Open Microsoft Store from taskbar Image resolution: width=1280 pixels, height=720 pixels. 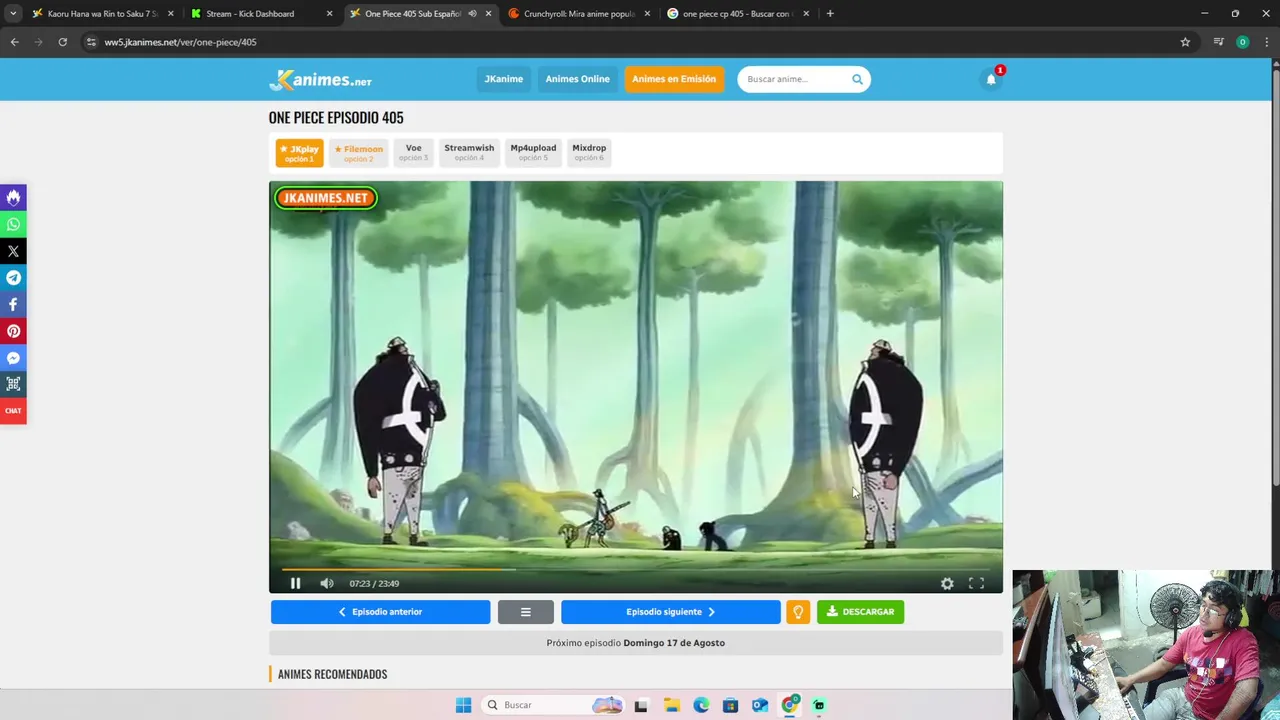click(731, 705)
